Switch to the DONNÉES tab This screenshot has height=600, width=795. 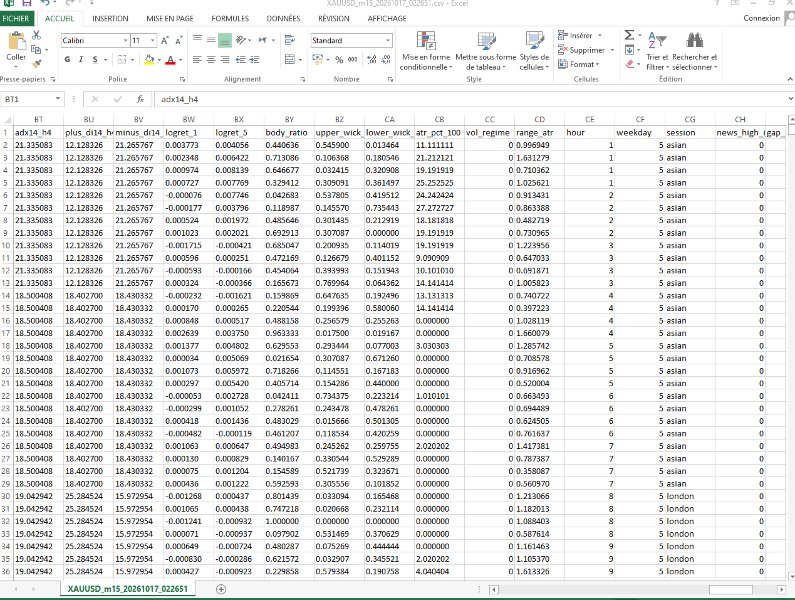[283, 18]
